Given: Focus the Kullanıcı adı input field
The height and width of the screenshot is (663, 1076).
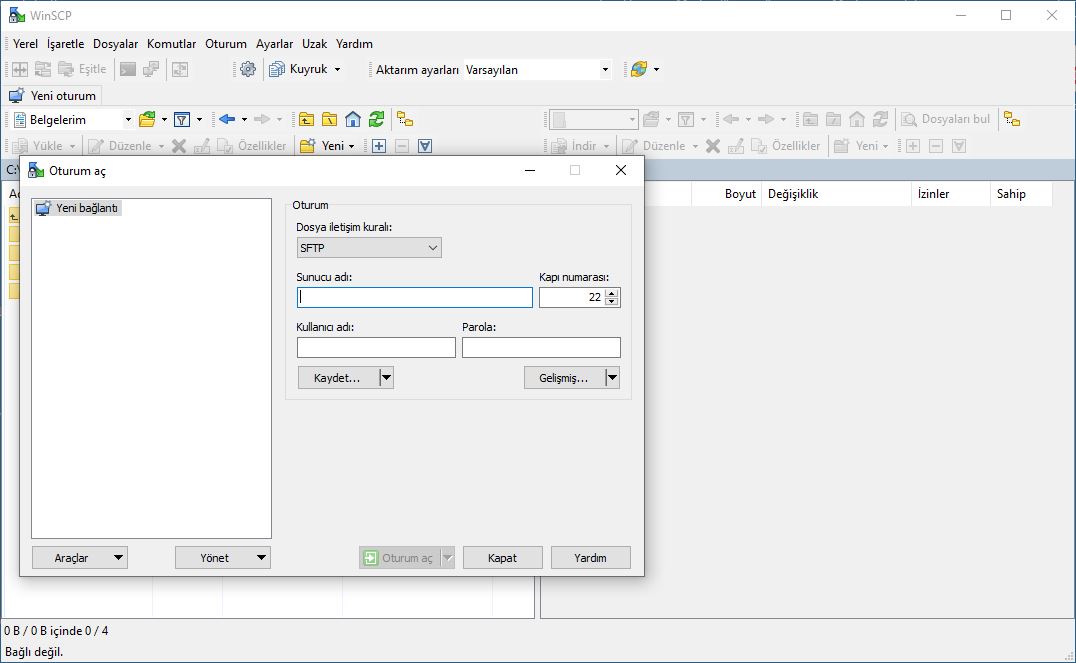Looking at the screenshot, I should click(x=376, y=347).
